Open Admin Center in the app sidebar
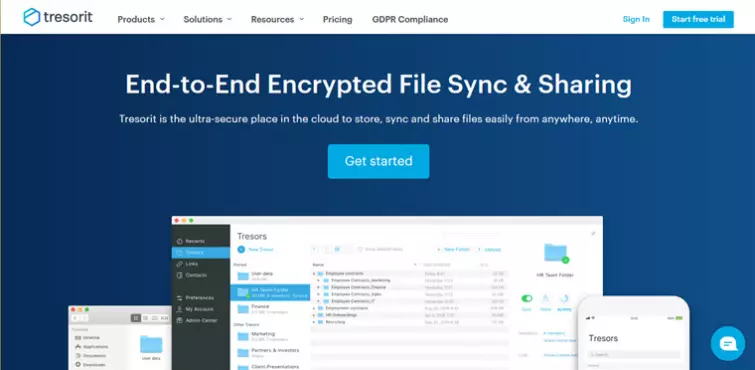 click(x=196, y=320)
